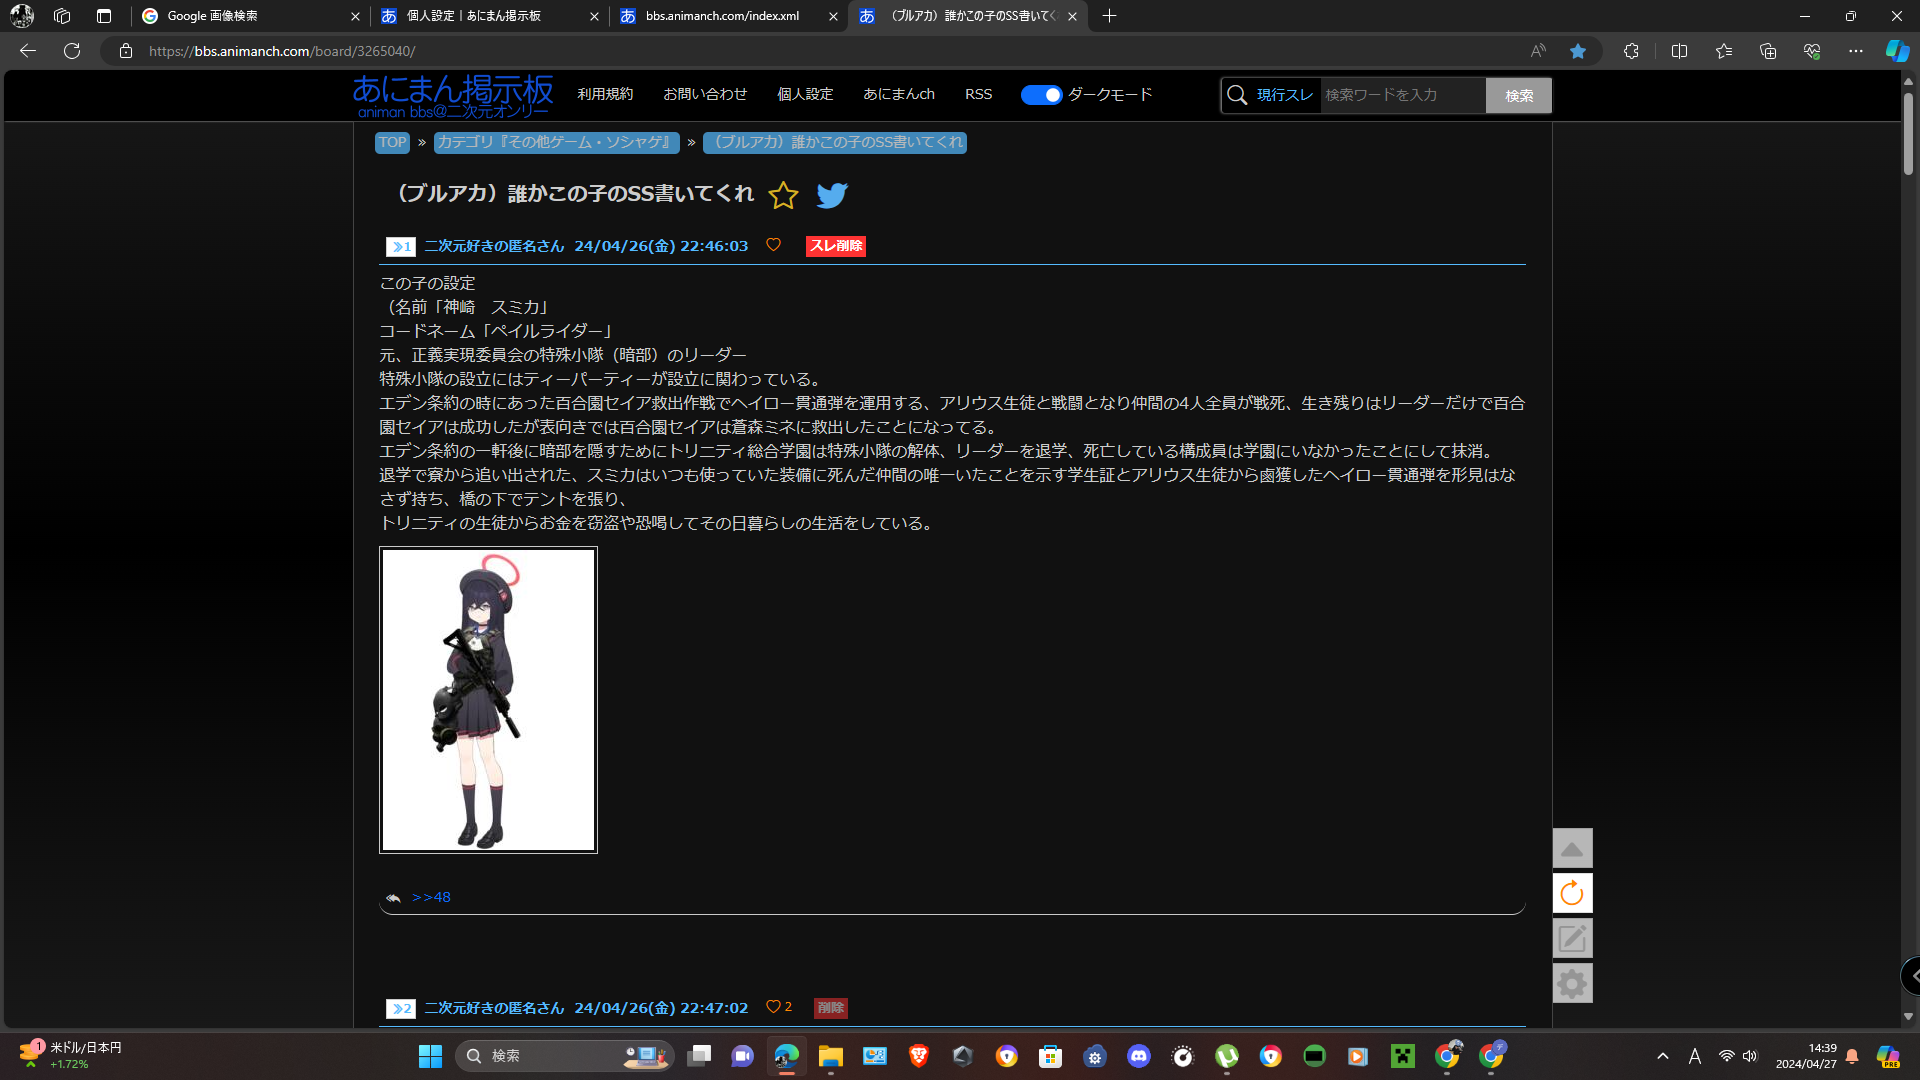Share thread via Twitter bird icon
1920x1080 pixels.
[x=831, y=195]
